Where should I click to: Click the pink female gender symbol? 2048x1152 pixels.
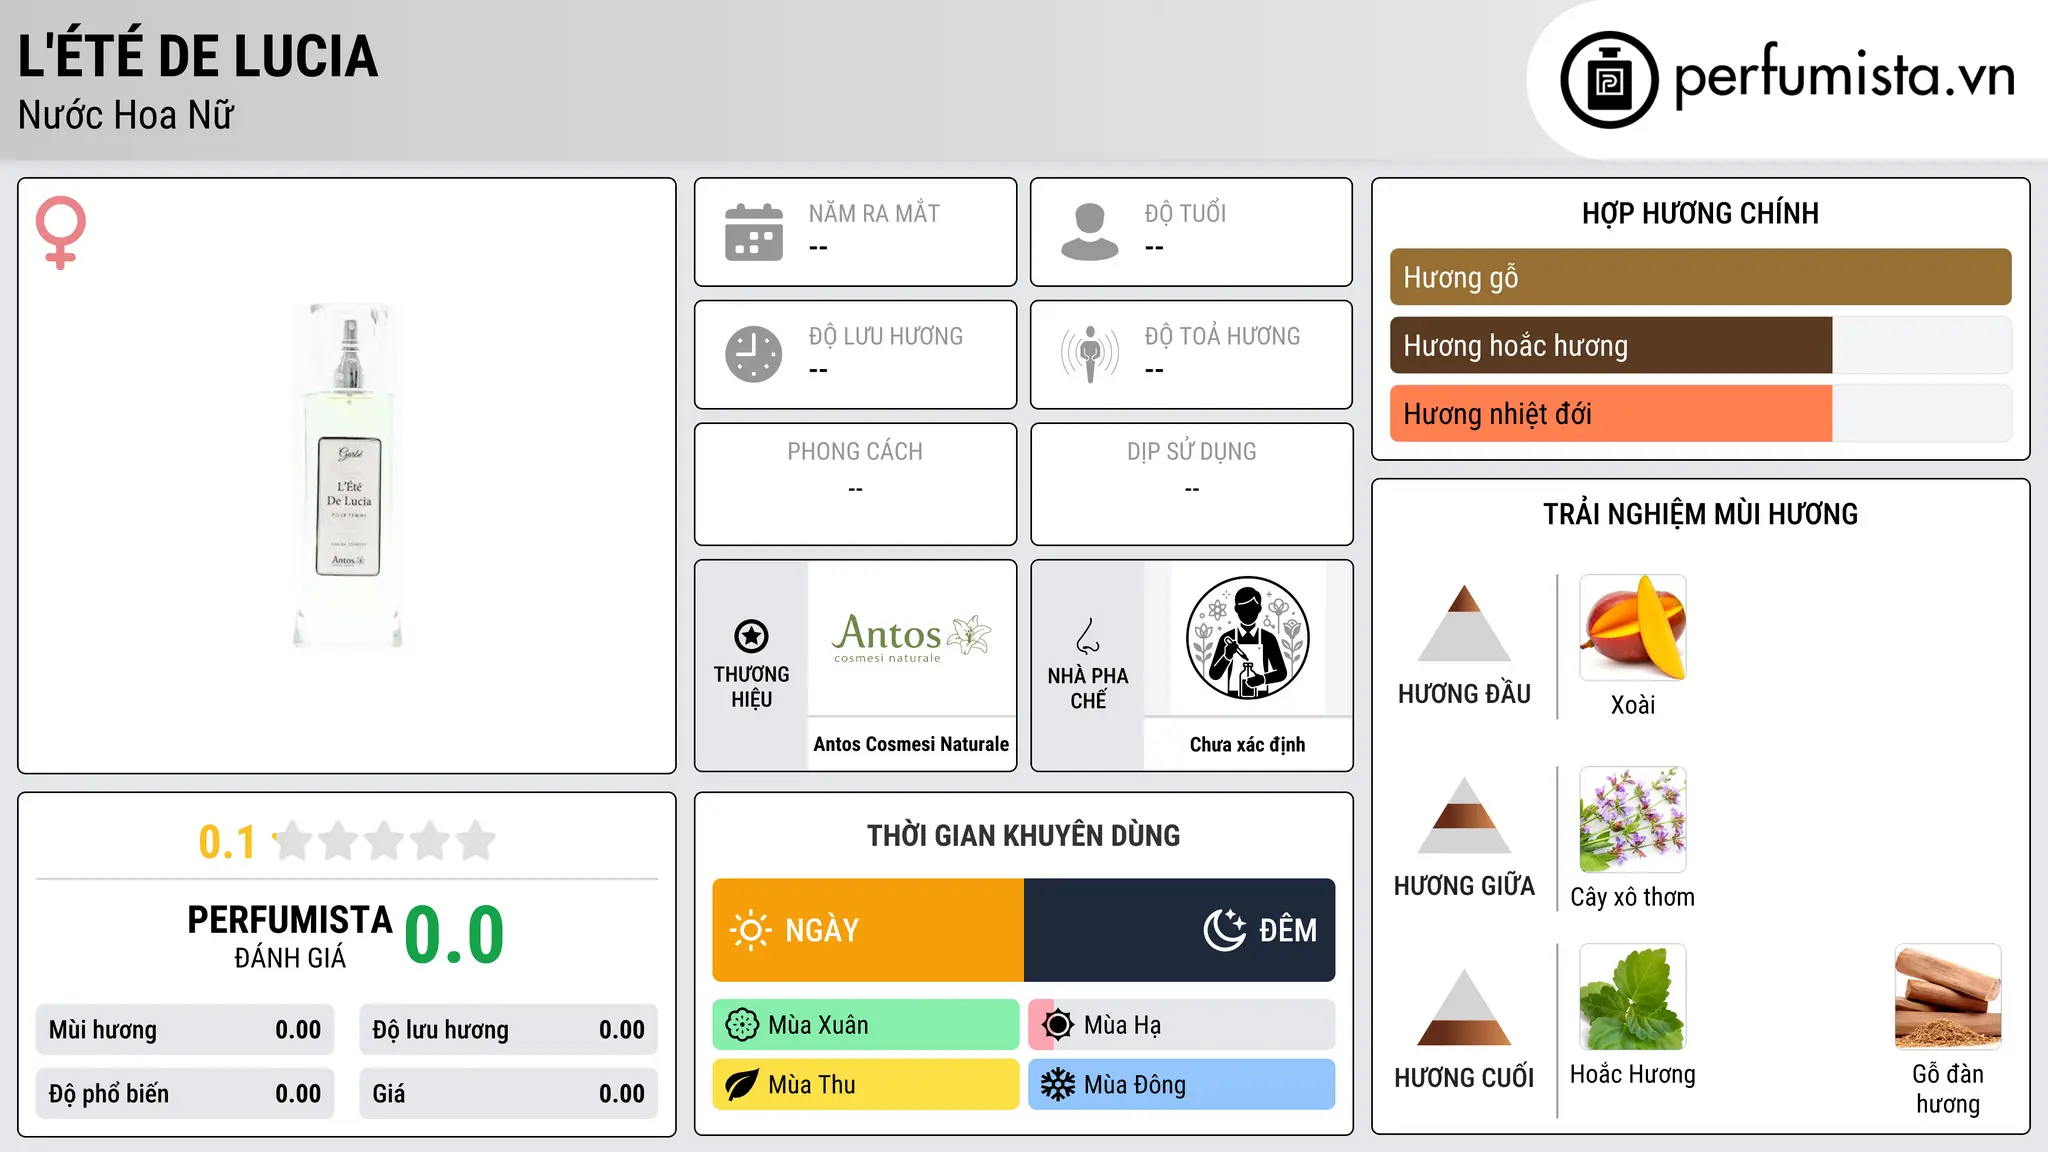pyautogui.click(x=61, y=233)
